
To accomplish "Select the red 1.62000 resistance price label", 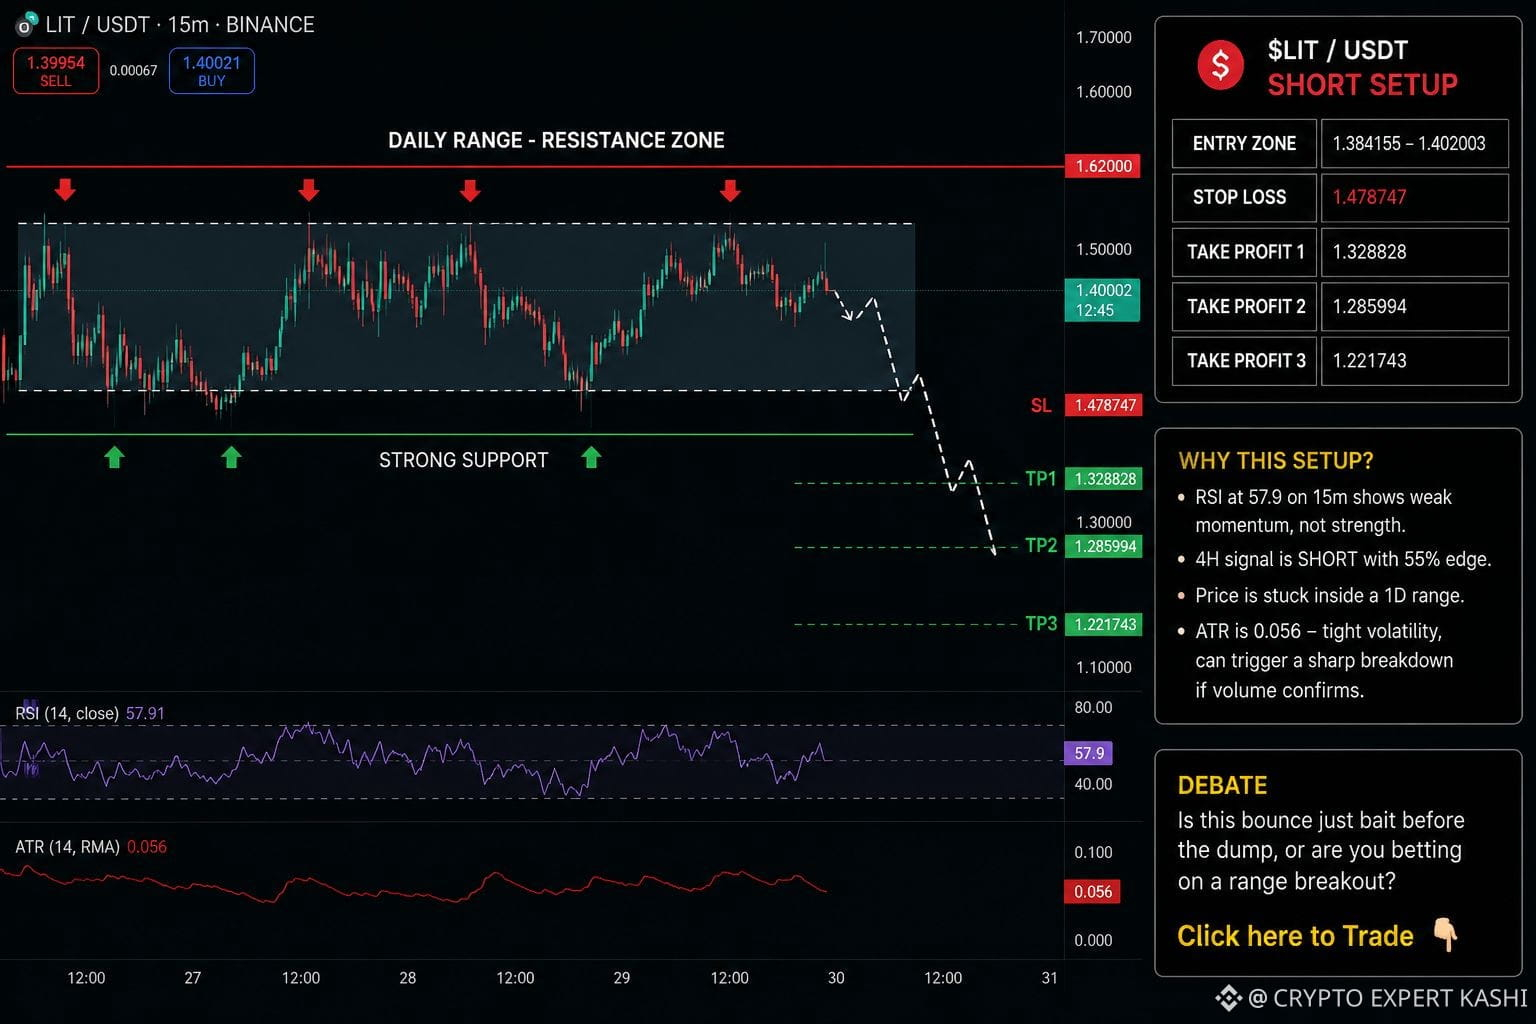I will 1104,166.
